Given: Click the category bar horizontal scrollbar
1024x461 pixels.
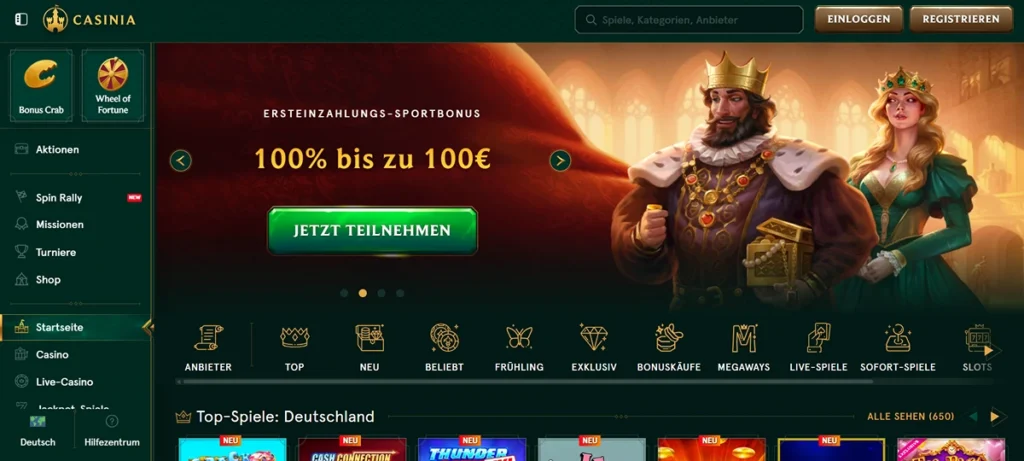Looking at the screenshot, I should tap(511, 382).
